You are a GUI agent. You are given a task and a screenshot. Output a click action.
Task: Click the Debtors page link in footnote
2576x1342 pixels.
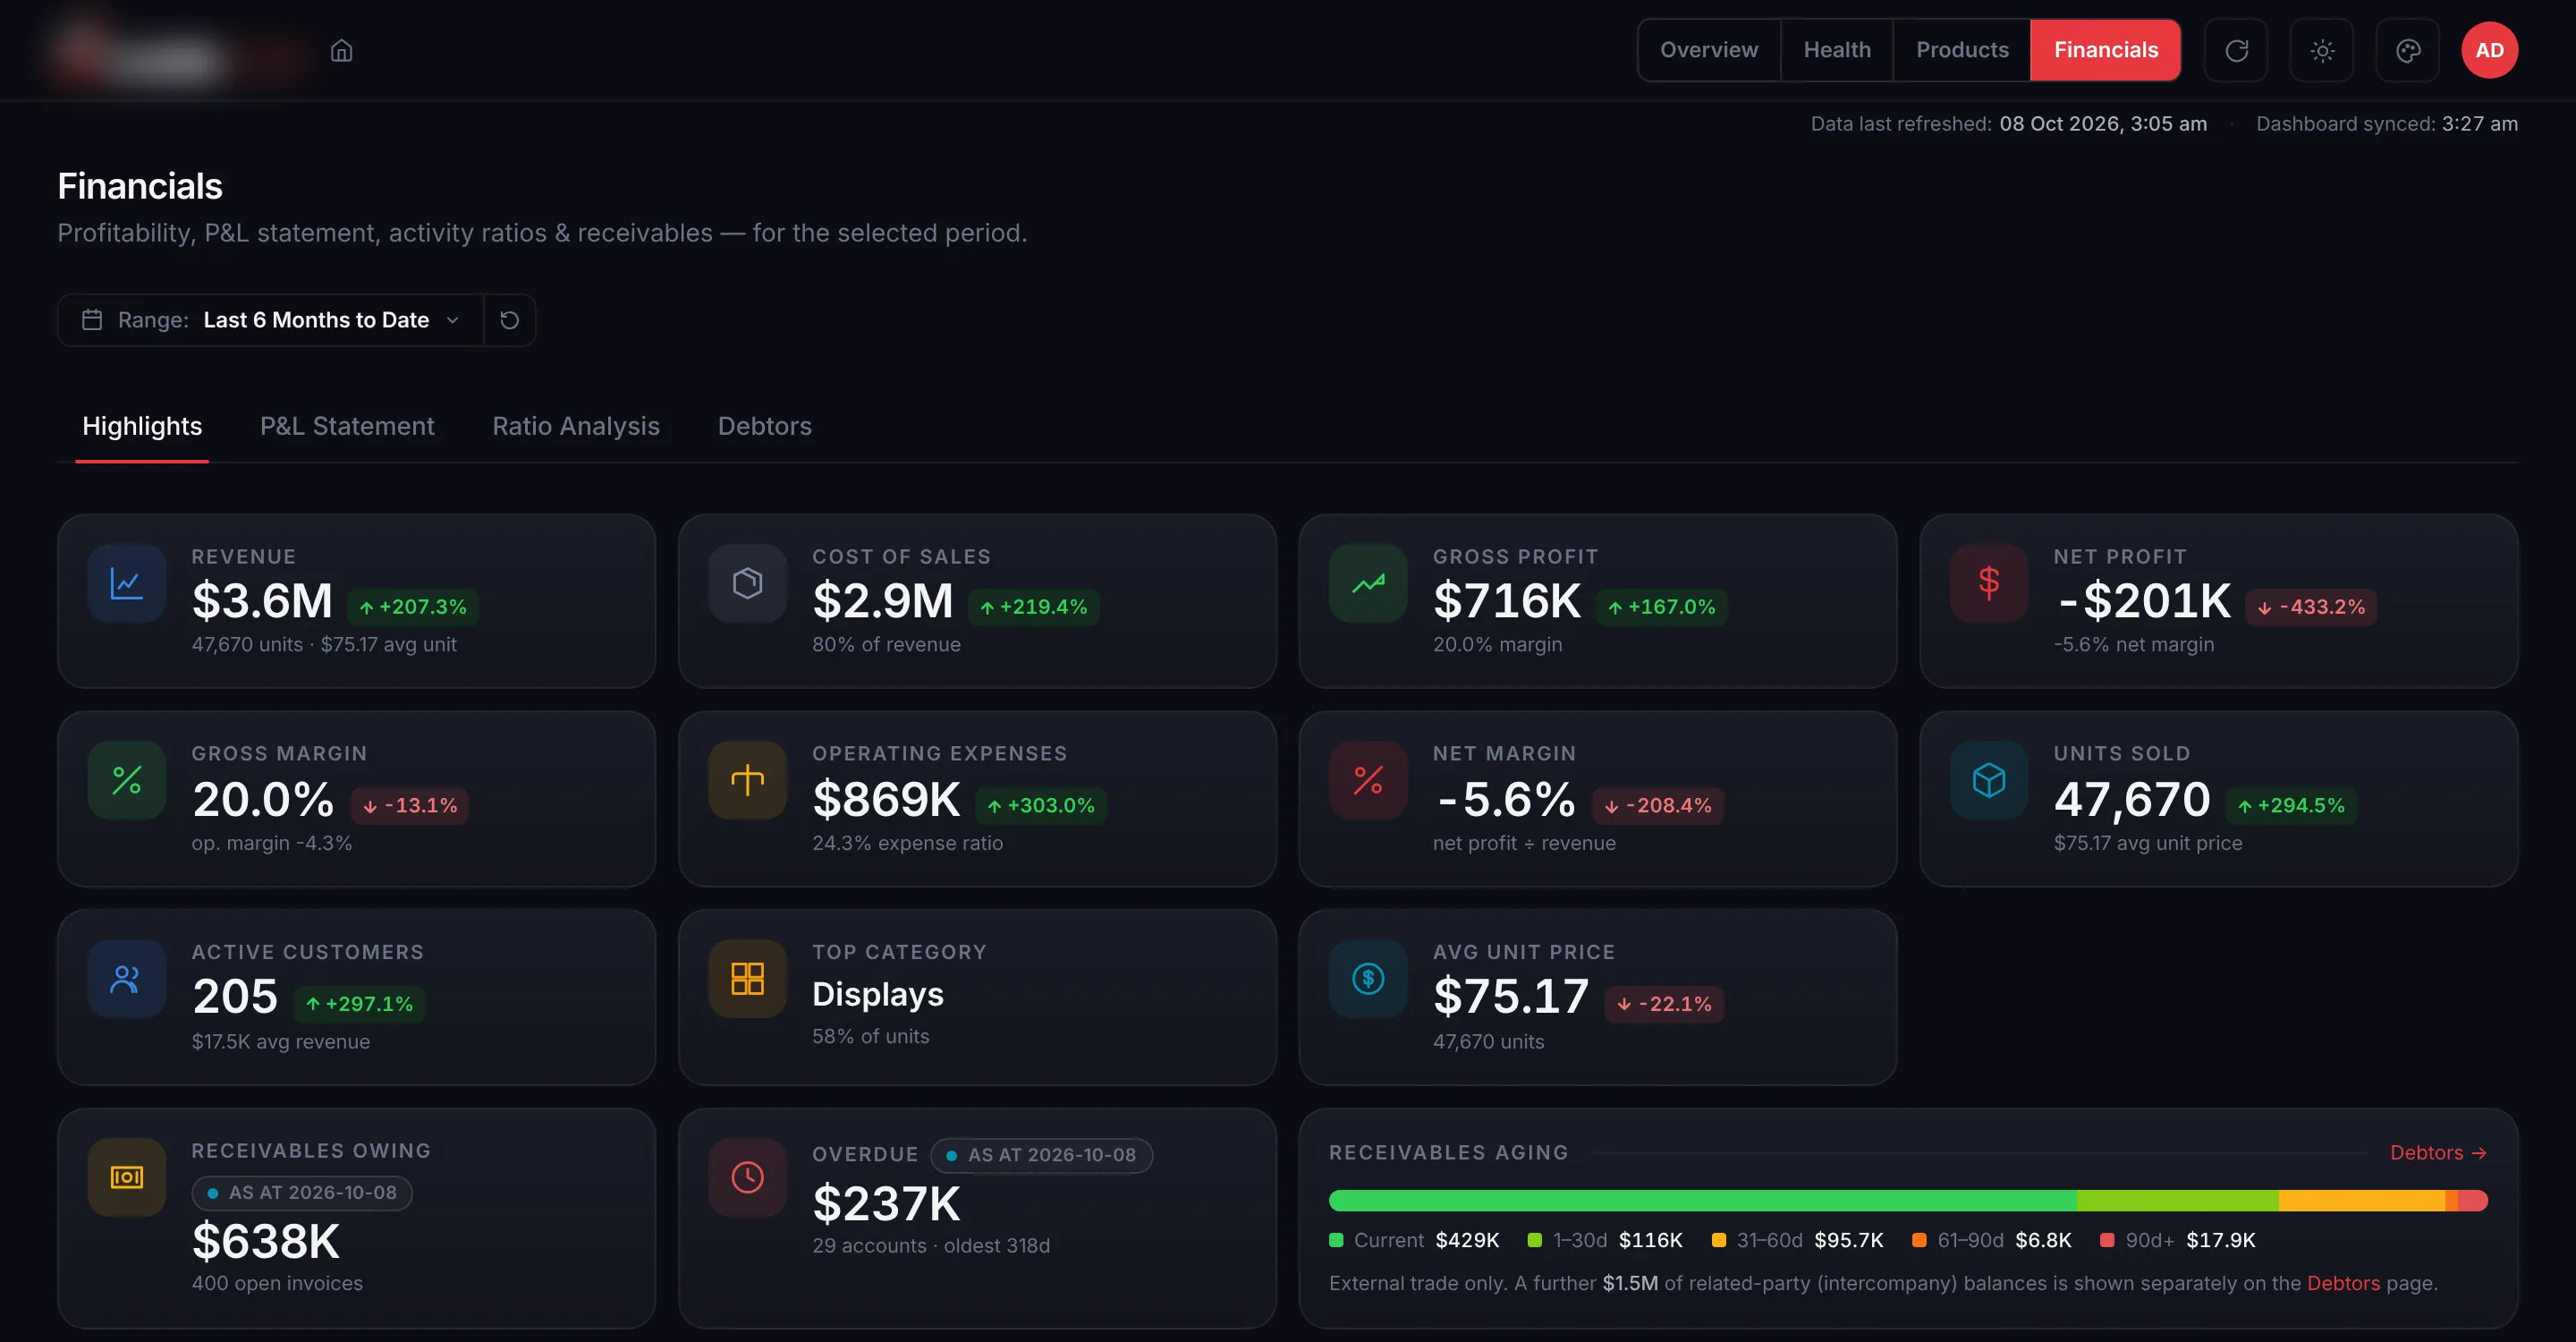point(2343,1283)
